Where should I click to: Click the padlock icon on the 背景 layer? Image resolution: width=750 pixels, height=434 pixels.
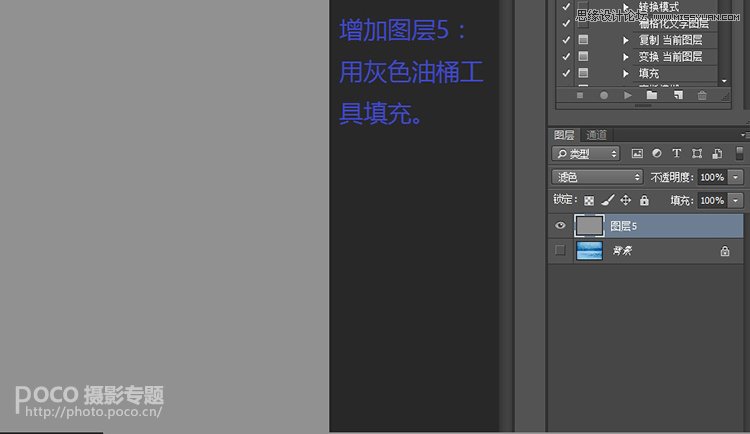(x=725, y=251)
